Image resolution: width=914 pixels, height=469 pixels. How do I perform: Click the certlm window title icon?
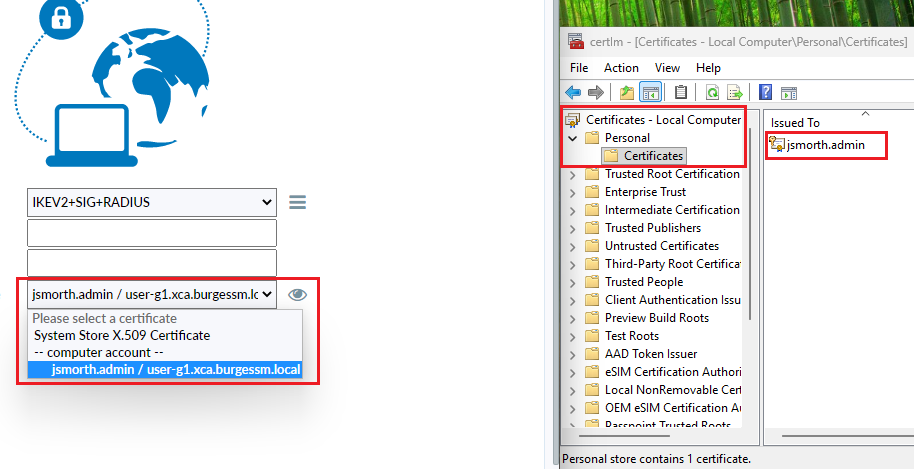coord(576,41)
